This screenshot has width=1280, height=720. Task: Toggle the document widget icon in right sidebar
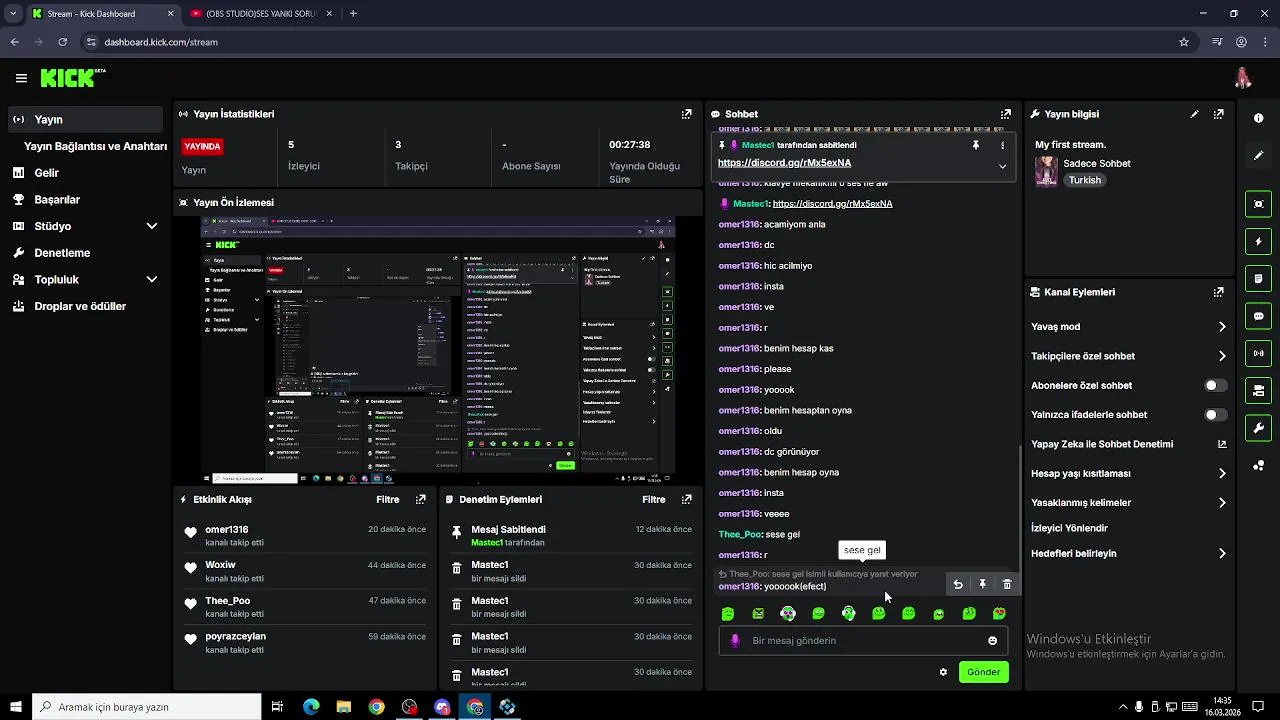(x=1258, y=278)
